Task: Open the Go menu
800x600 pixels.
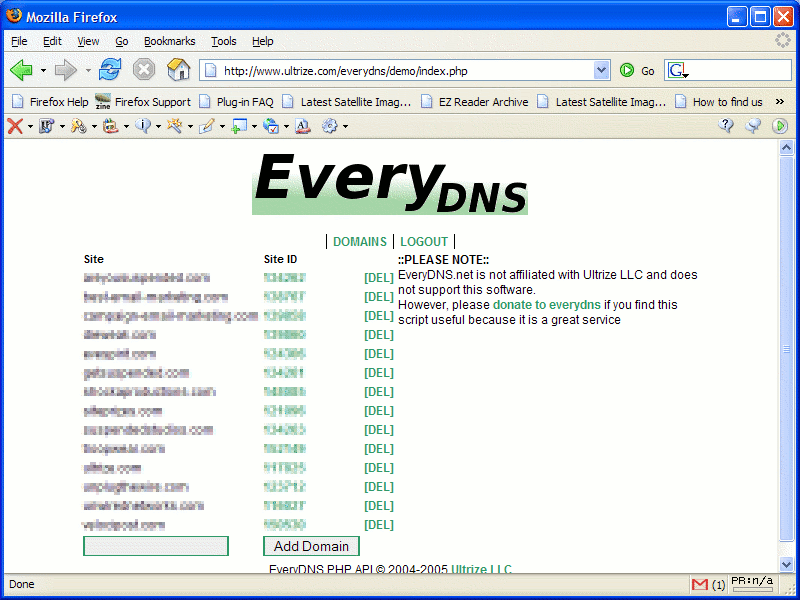Action: click(x=121, y=41)
